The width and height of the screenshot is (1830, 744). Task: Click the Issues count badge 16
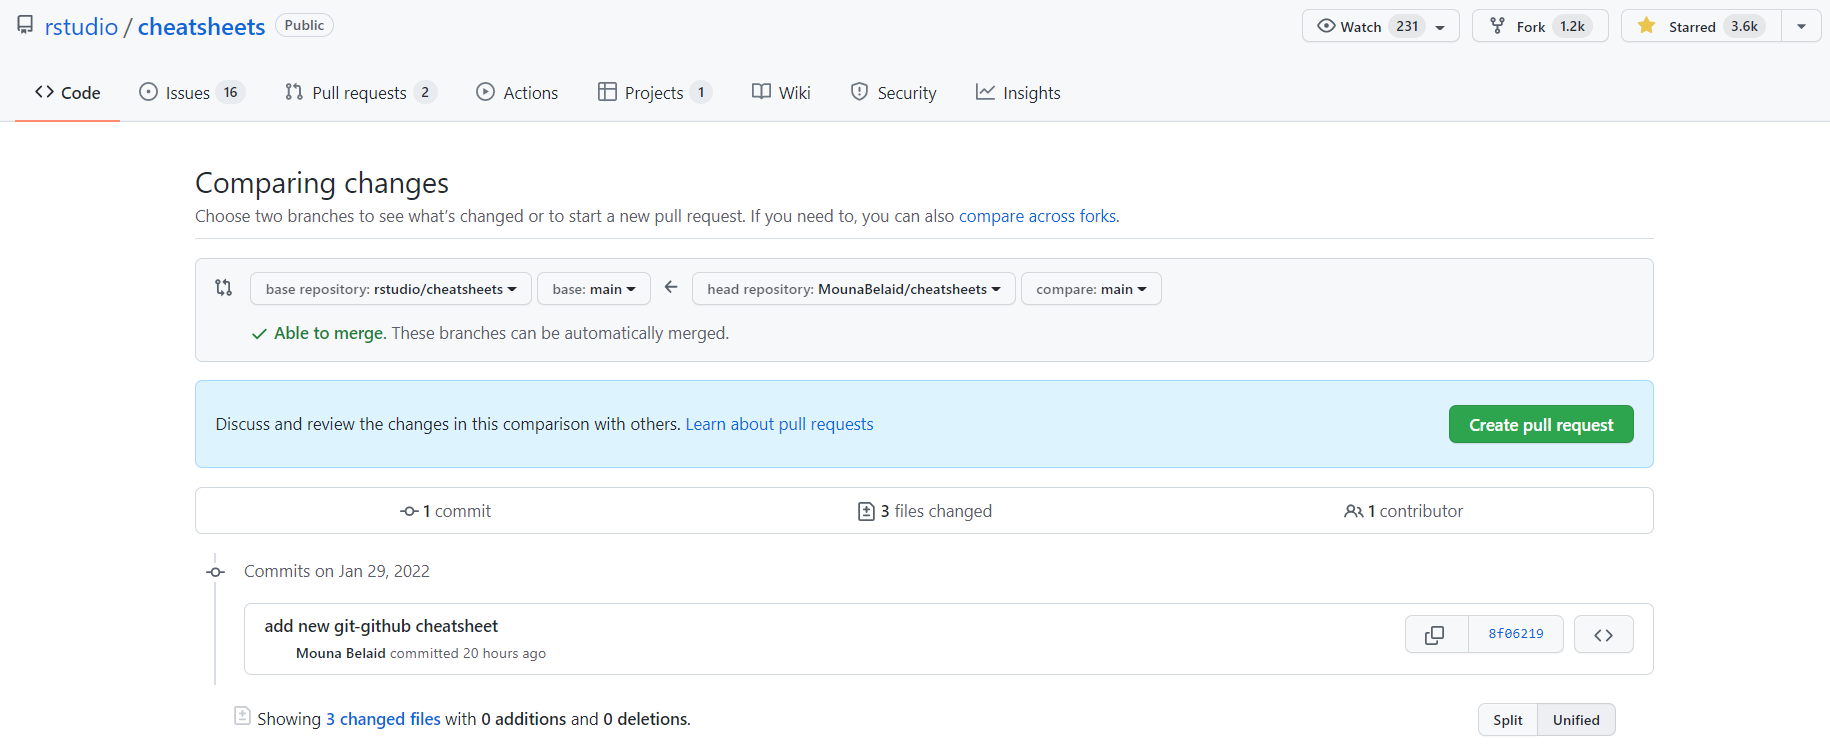coord(230,92)
